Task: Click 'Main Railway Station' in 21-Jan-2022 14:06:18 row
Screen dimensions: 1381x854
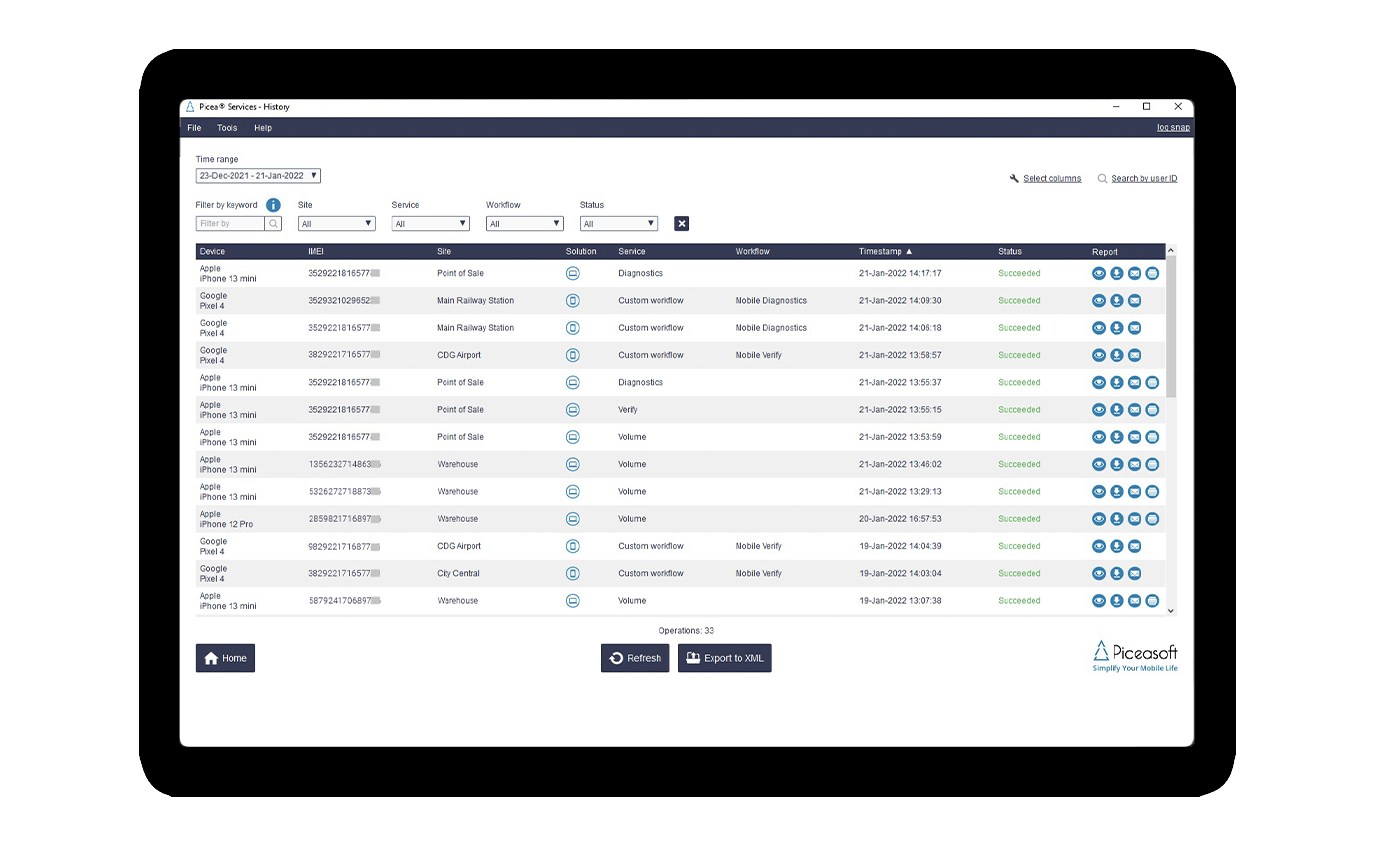Action: (x=476, y=328)
